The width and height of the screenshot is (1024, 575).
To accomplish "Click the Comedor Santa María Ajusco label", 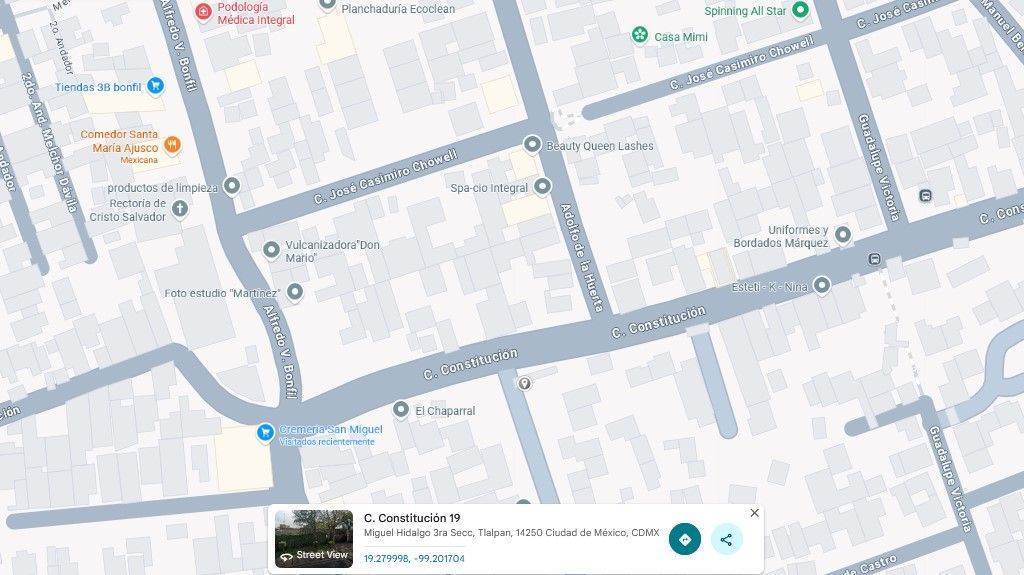I will pos(119,141).
